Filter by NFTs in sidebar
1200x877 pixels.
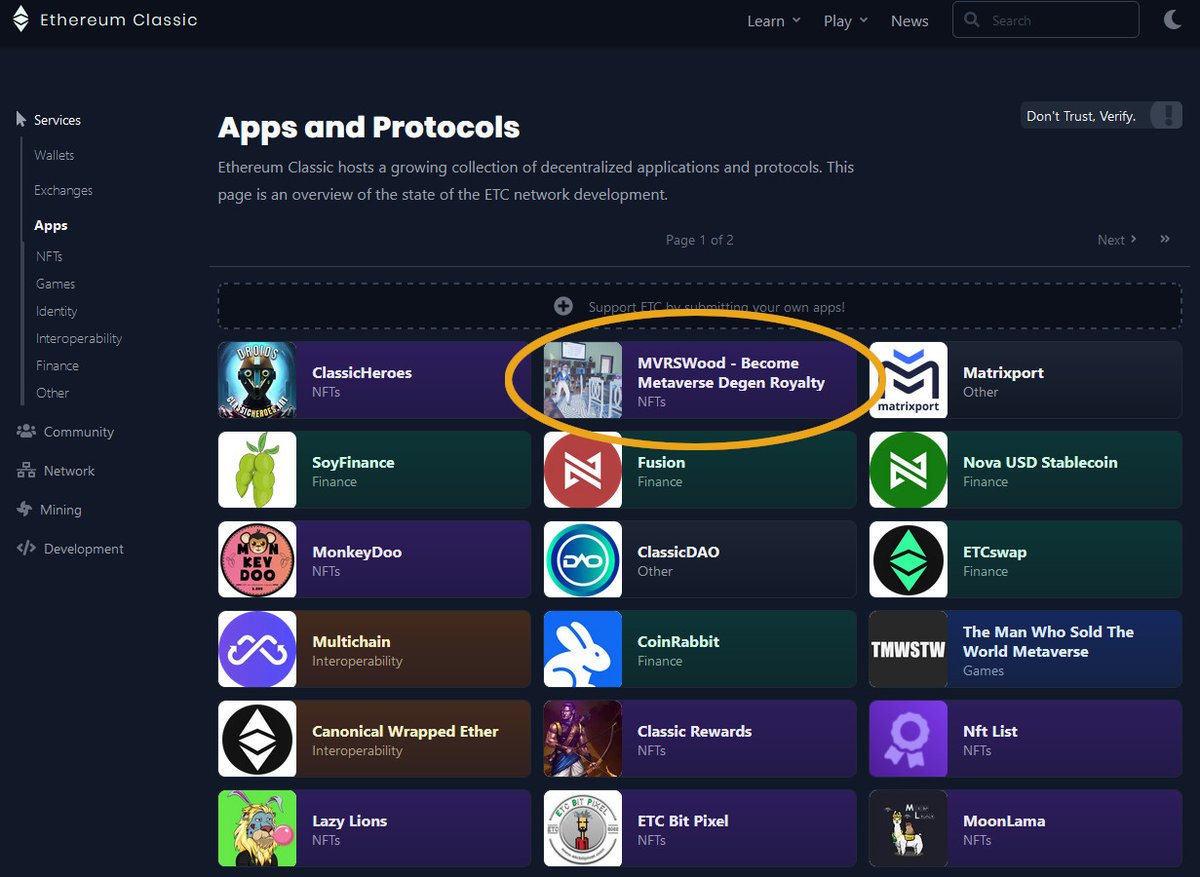tap(49, 257)
